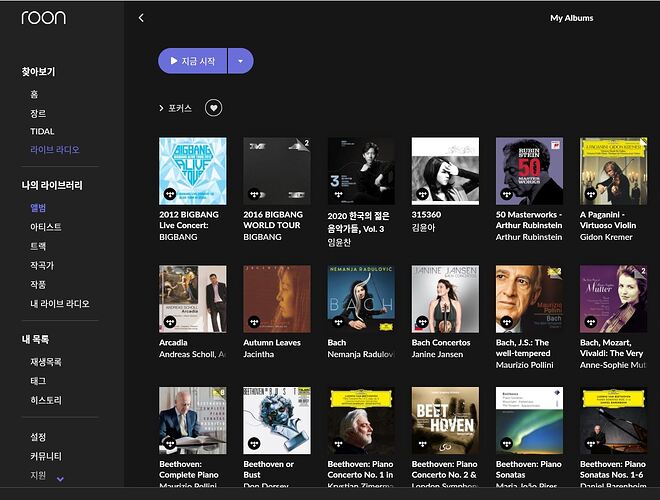
Task: Click TIDAL badge on 2016 BIGBANG cover
Action: 254,194
